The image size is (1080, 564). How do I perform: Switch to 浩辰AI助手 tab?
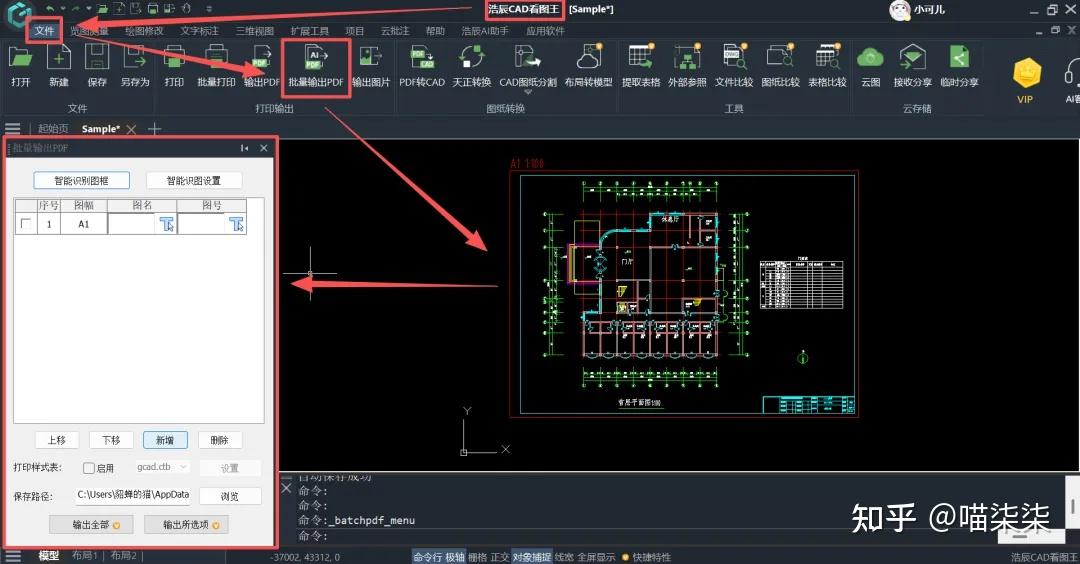coord(485,31)
